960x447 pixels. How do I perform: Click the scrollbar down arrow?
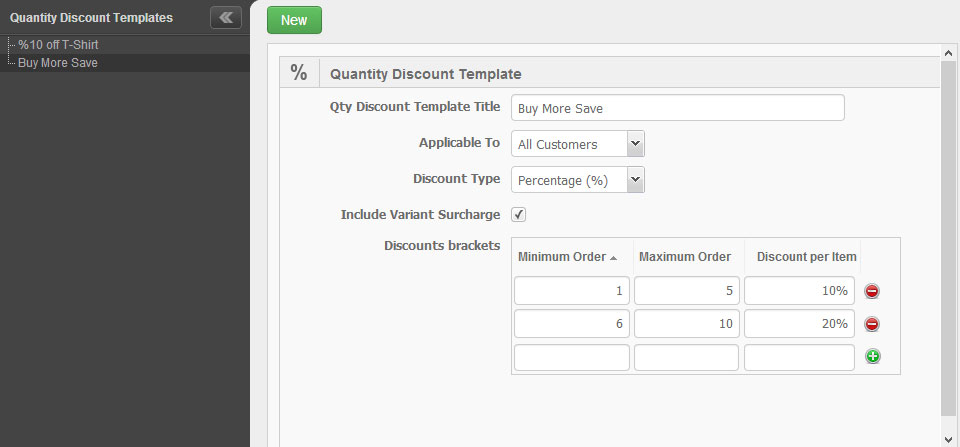[948, 438]
